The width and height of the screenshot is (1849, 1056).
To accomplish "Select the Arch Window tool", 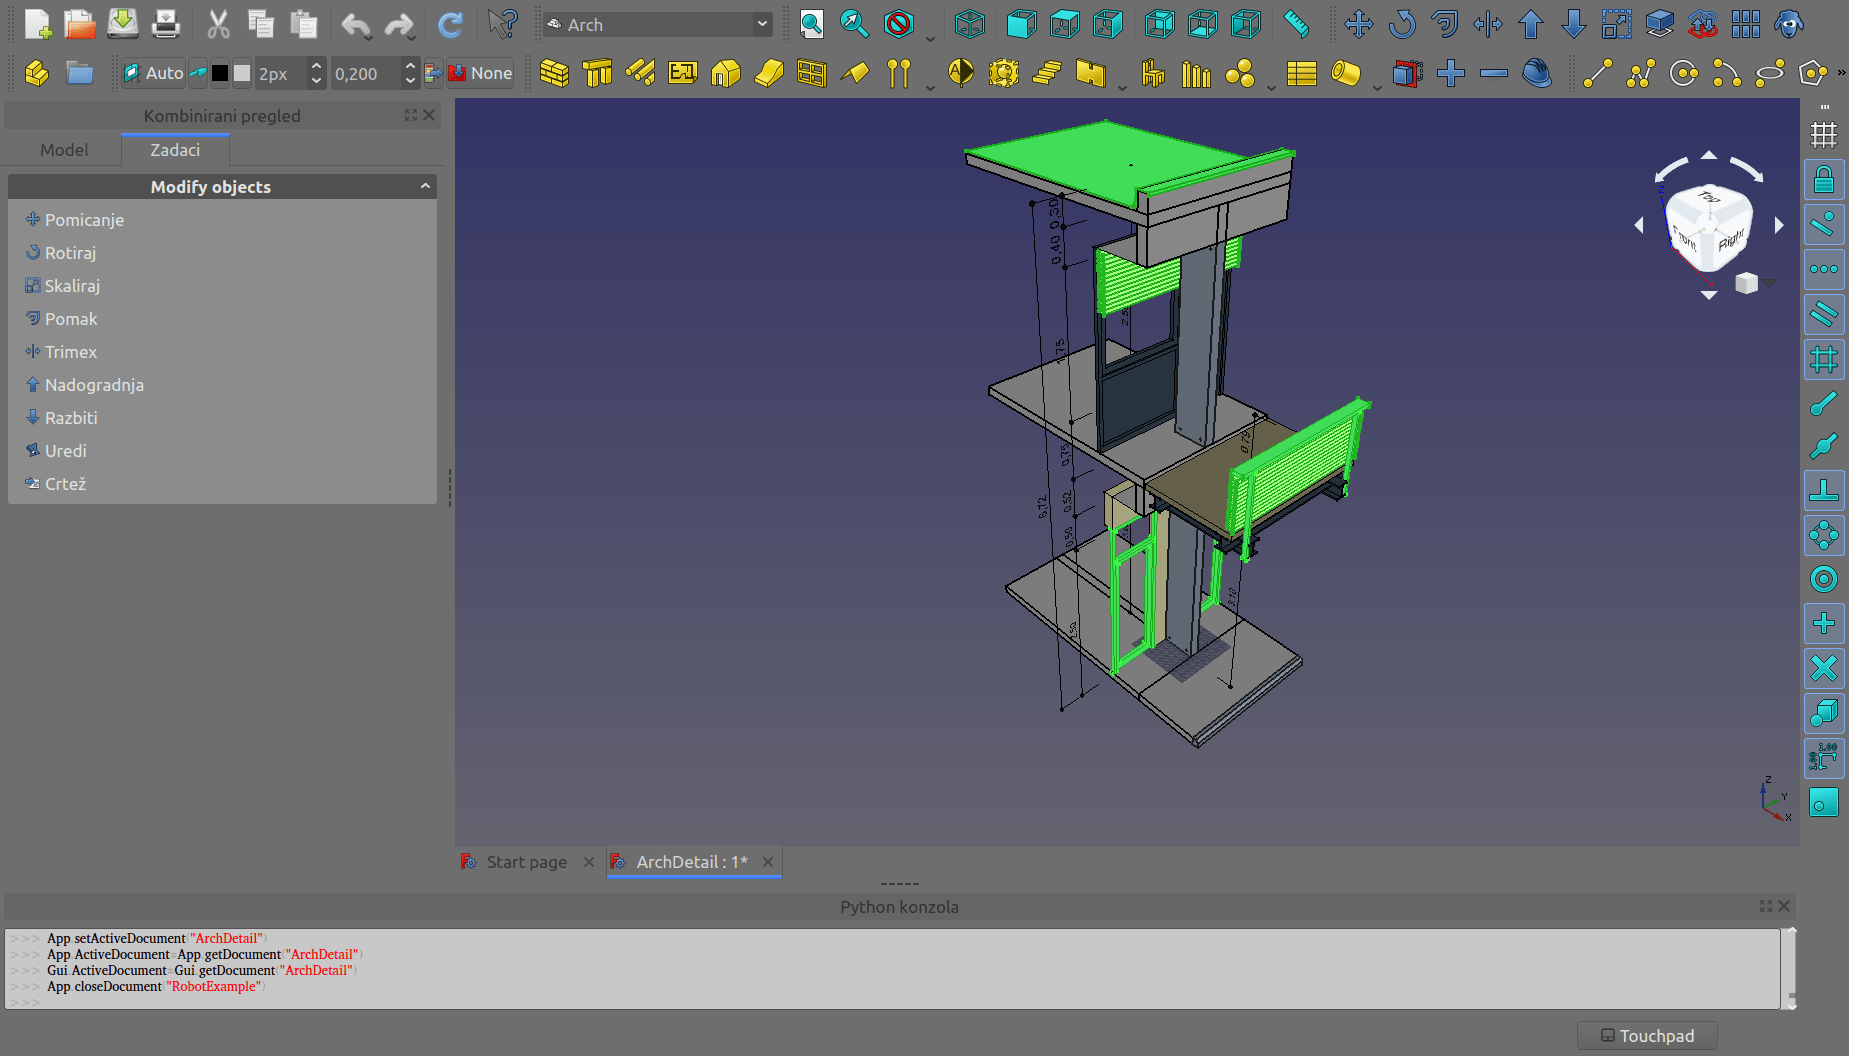I will point(812,73).
